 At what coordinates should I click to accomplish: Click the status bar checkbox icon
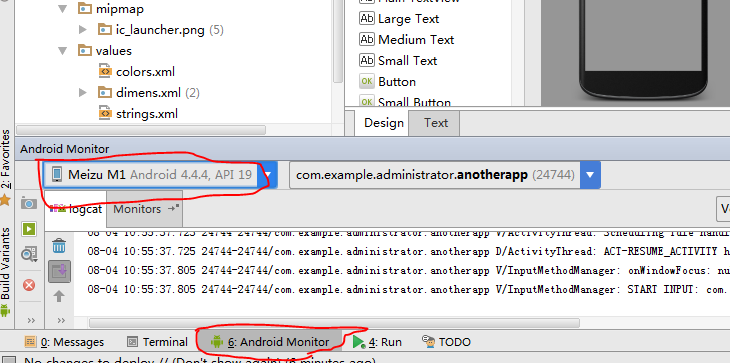[x=10, y=360]
